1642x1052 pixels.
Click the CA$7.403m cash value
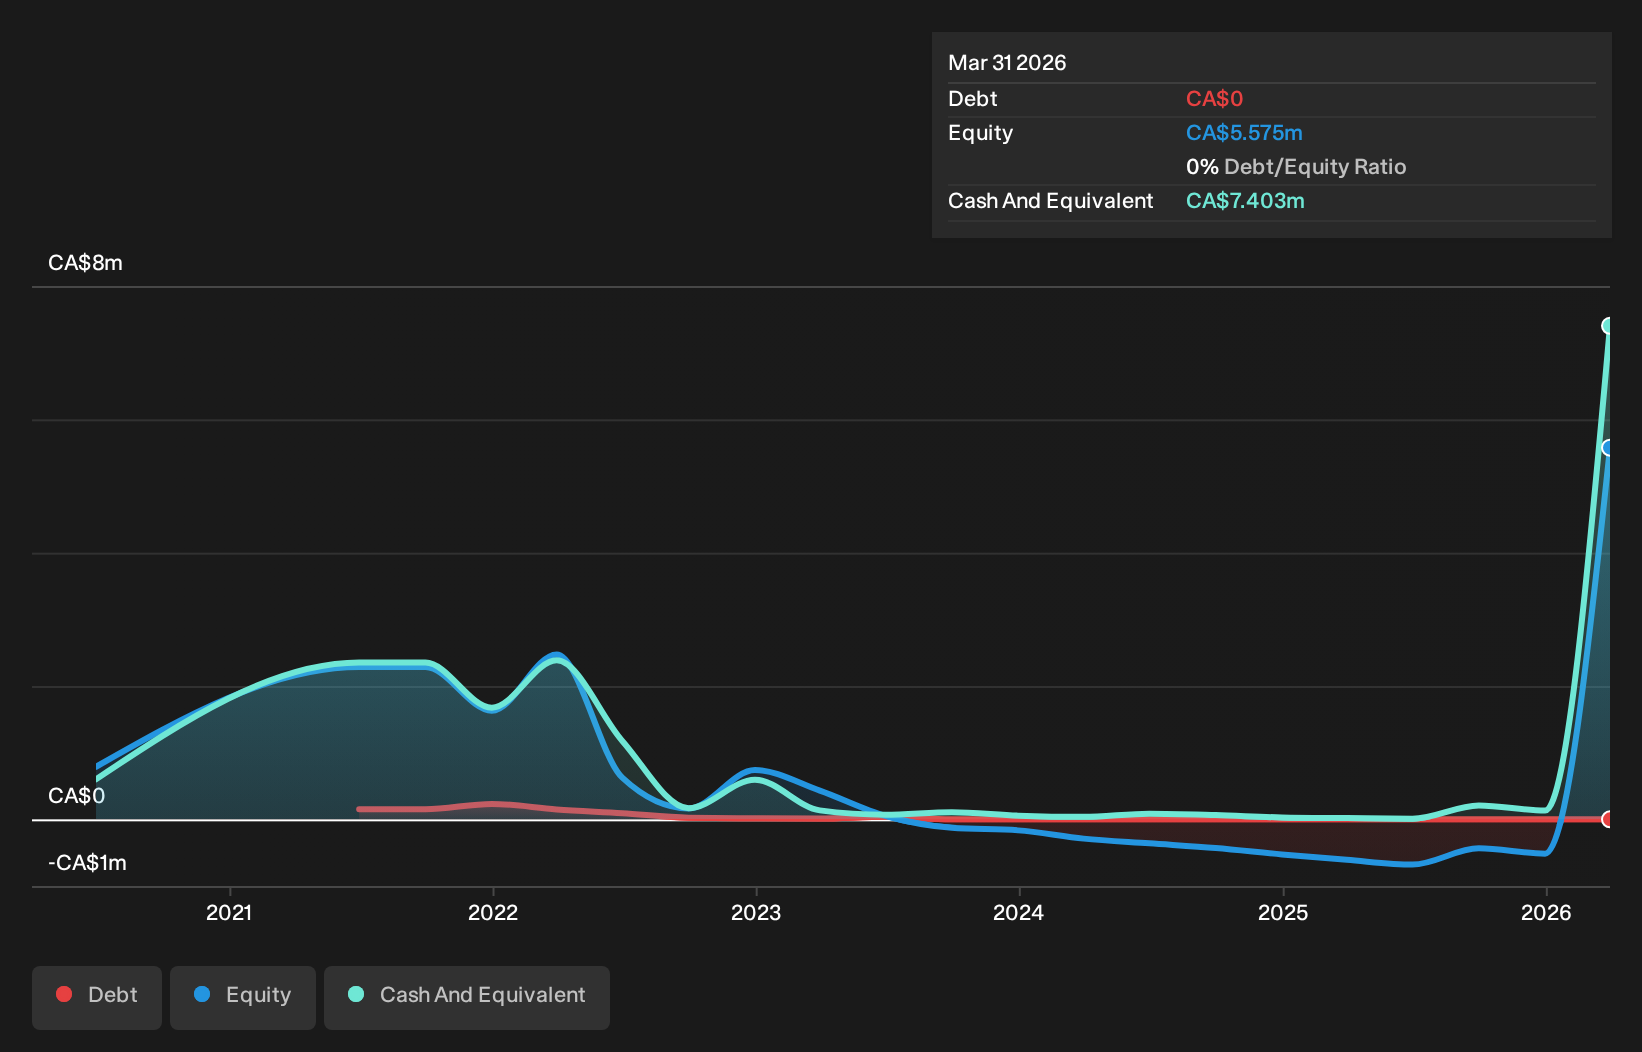[1245, 201]
